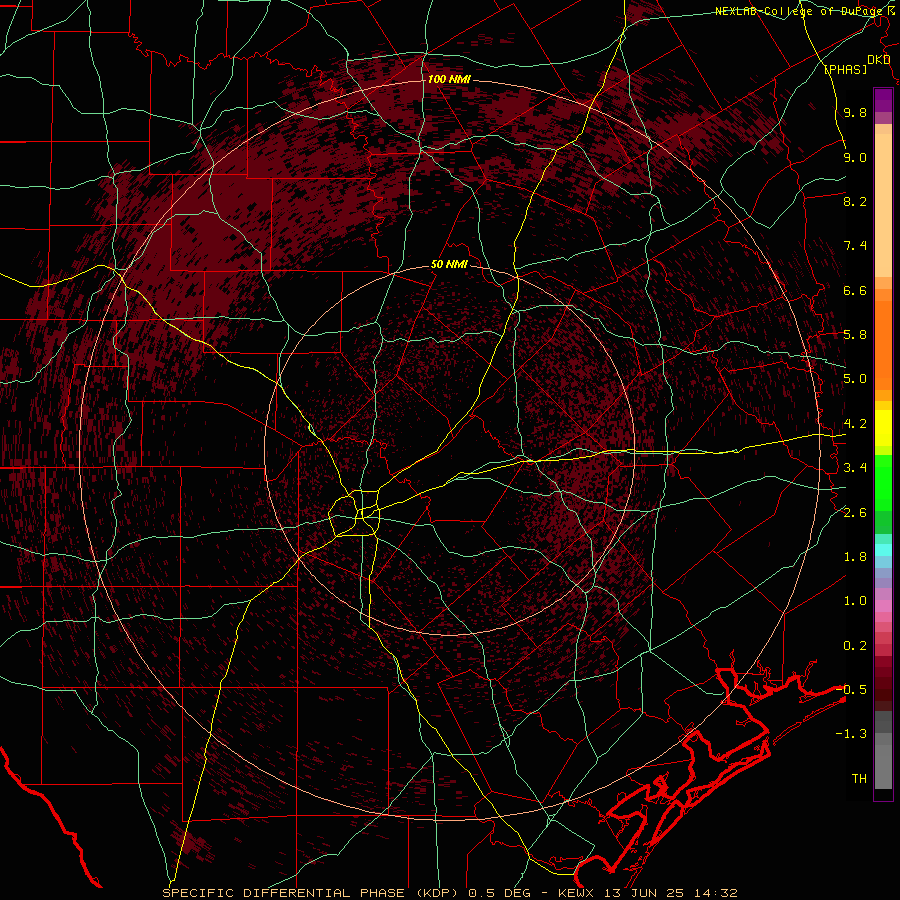Image resolution: width=900 pixels, height=900 pixels.
Task: Pick the orange segment of the color bar
Action: click(x=883, y=344)
